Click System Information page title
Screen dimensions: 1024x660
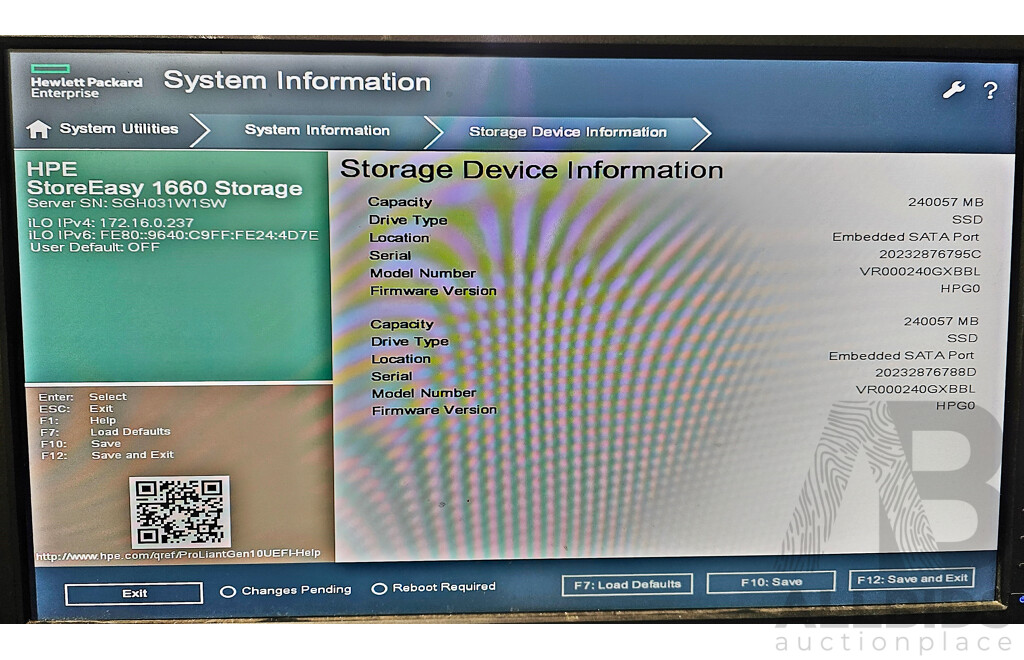[297, 81]
